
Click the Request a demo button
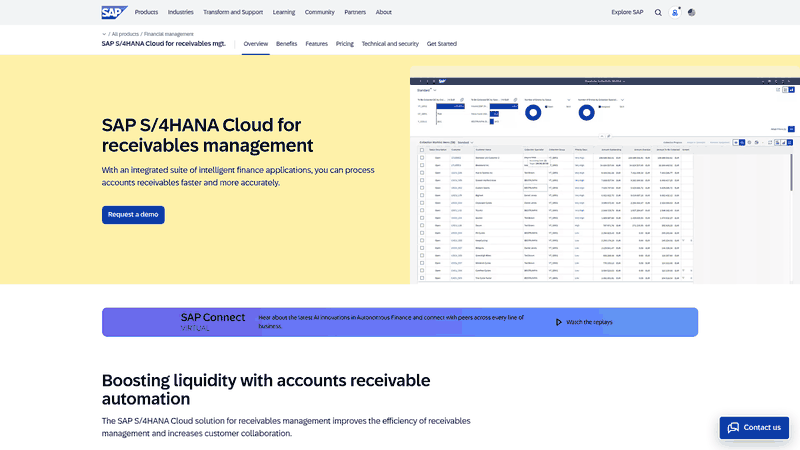click(133, 215)
